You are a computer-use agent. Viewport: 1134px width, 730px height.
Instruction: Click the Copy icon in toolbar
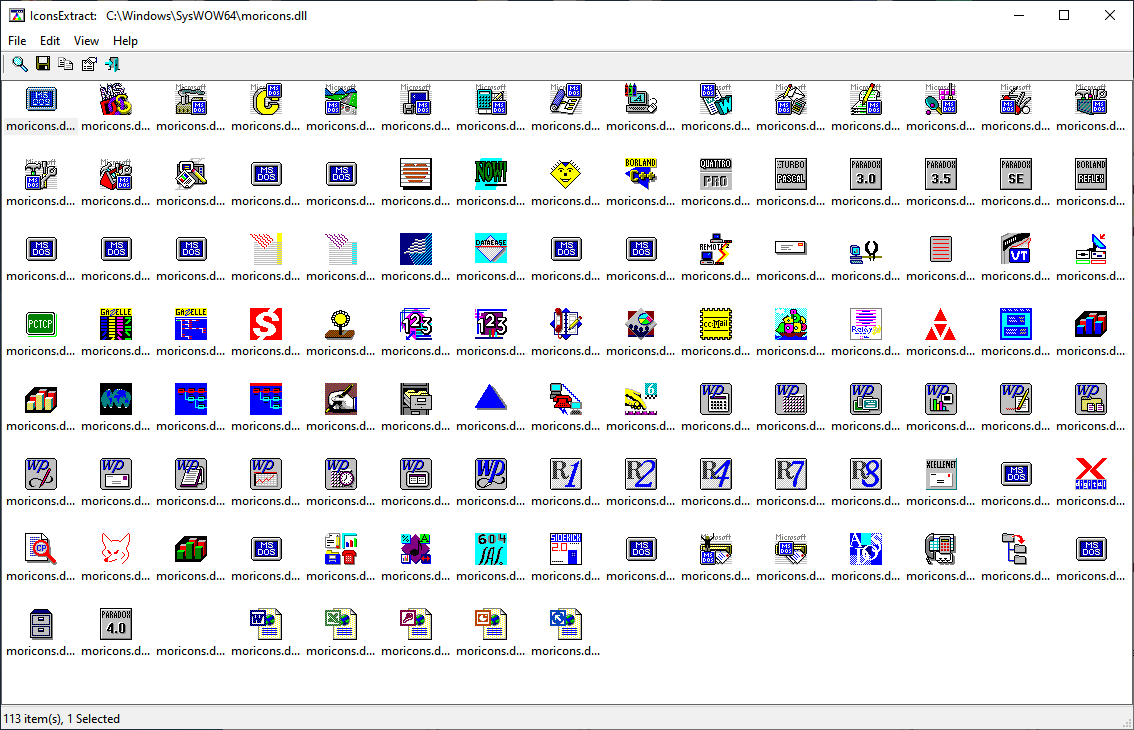(66, 64)
